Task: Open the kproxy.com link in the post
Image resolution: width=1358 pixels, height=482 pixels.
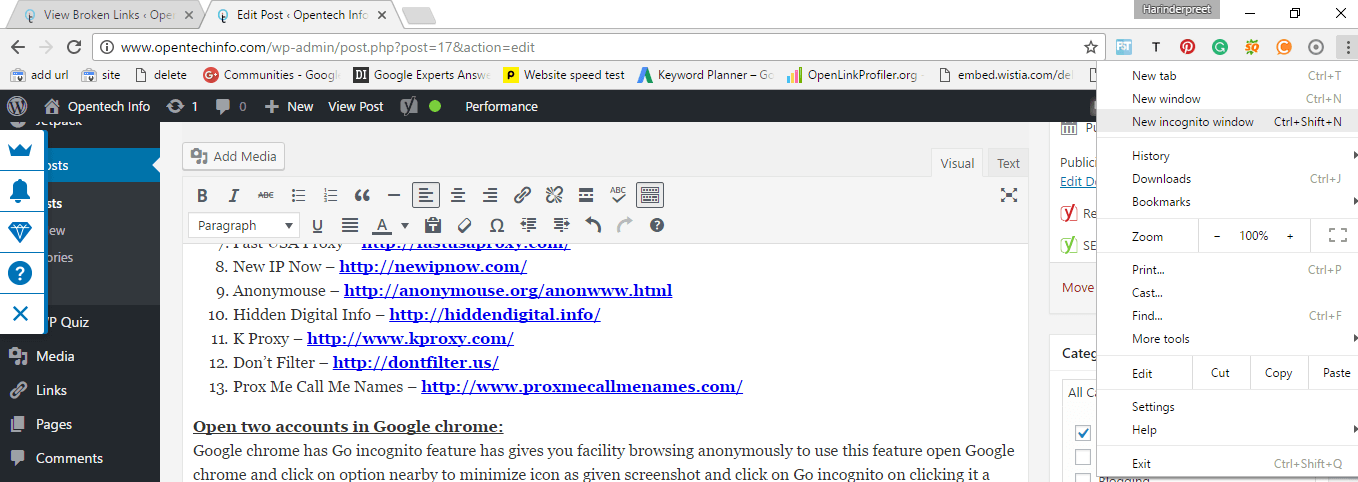Action: click(x=410, y=339)
